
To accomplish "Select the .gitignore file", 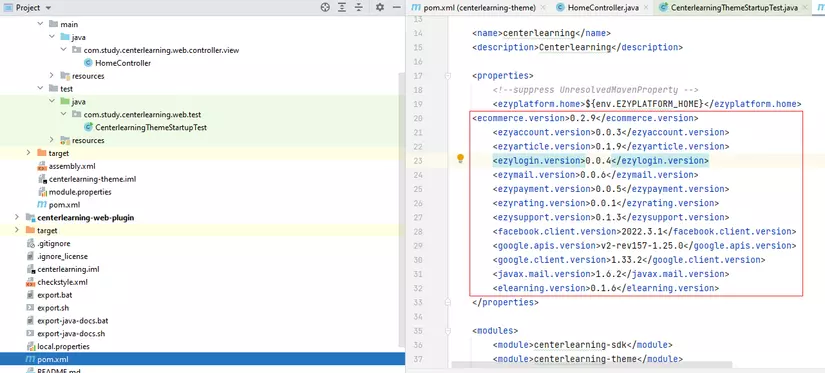I will point(54,244).
